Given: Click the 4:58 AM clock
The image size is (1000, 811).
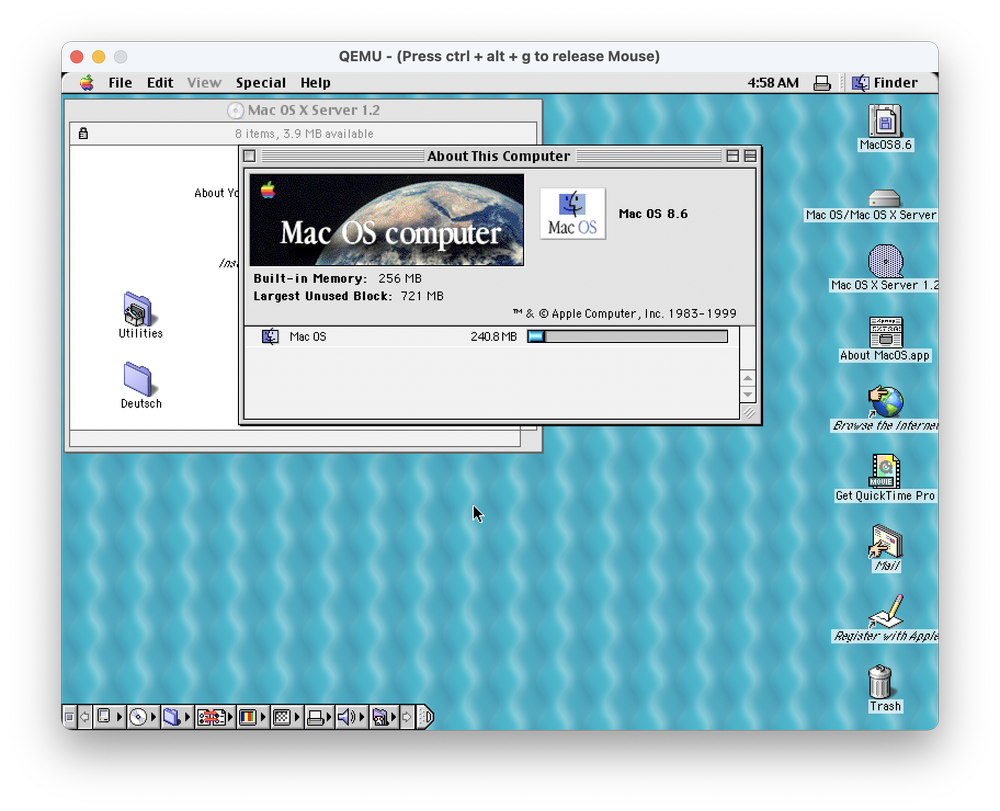Looking at the screenshot, I should point(773,83).
